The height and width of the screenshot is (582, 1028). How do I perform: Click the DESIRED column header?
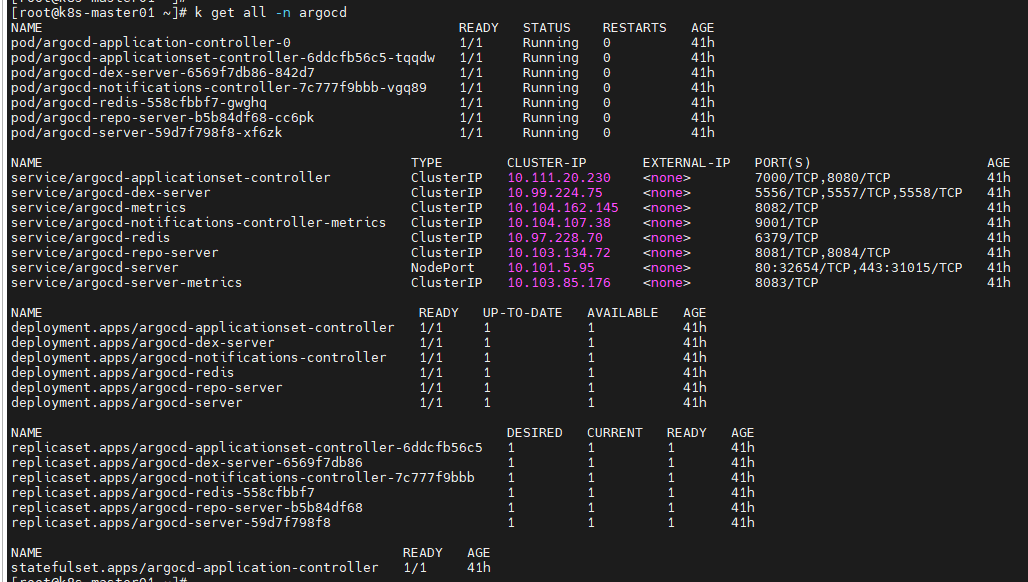(535, 433)
